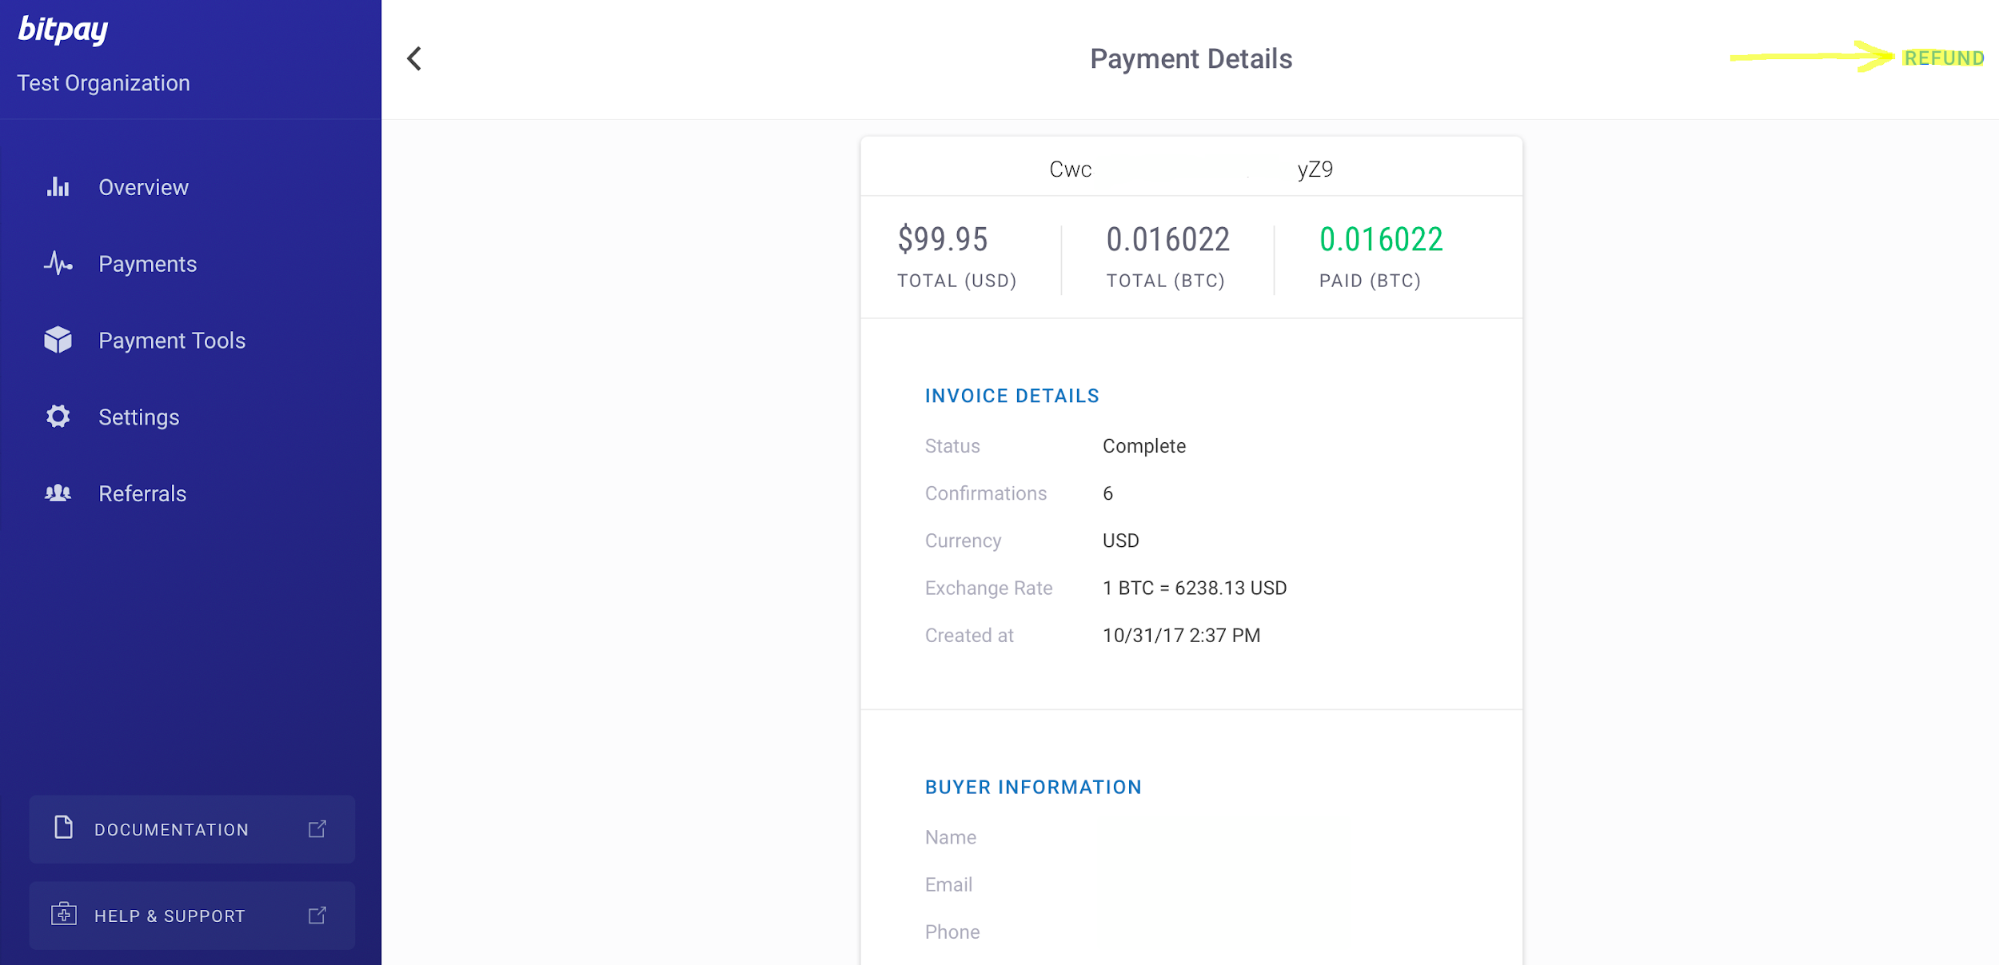Go to the Payments section
The height and width of the screenshot is (966, 1999).
tap(147, 264)
